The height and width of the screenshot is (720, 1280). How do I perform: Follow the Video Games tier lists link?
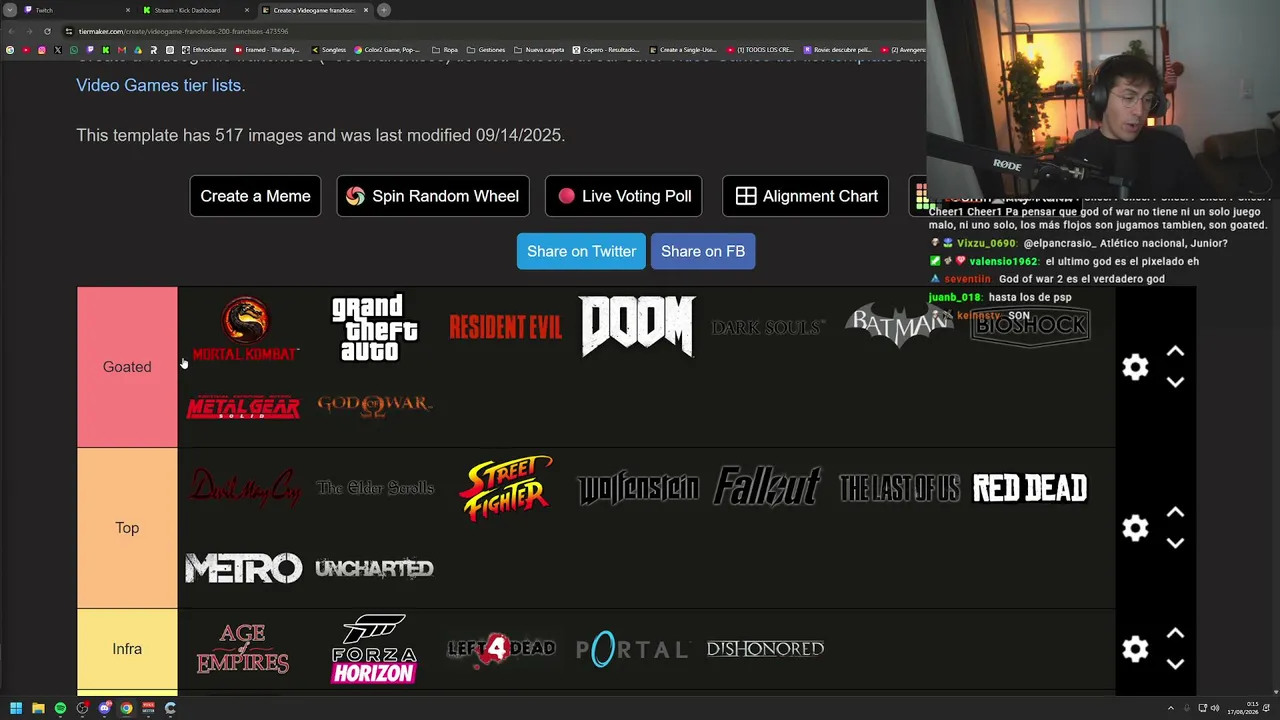160,85
